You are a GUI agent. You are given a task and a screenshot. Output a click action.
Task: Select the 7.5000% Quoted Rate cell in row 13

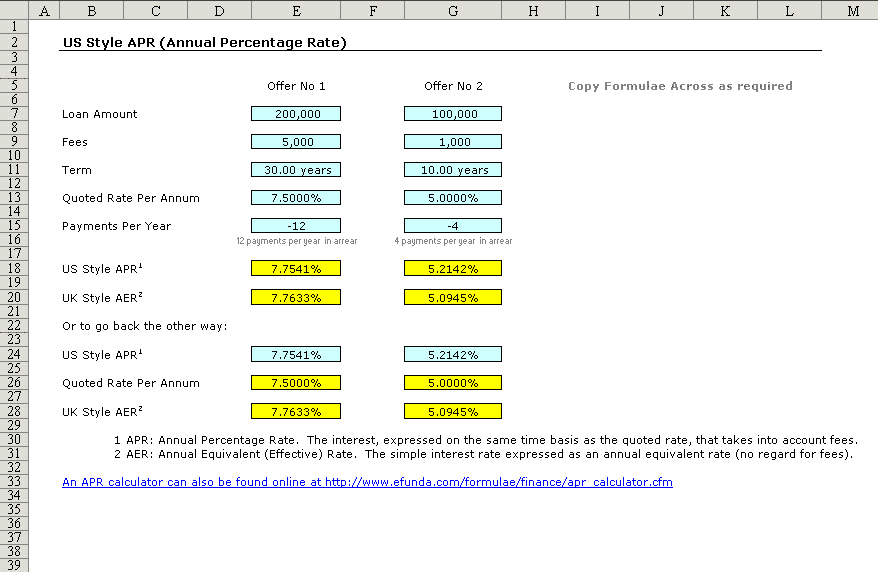point(296,198)
